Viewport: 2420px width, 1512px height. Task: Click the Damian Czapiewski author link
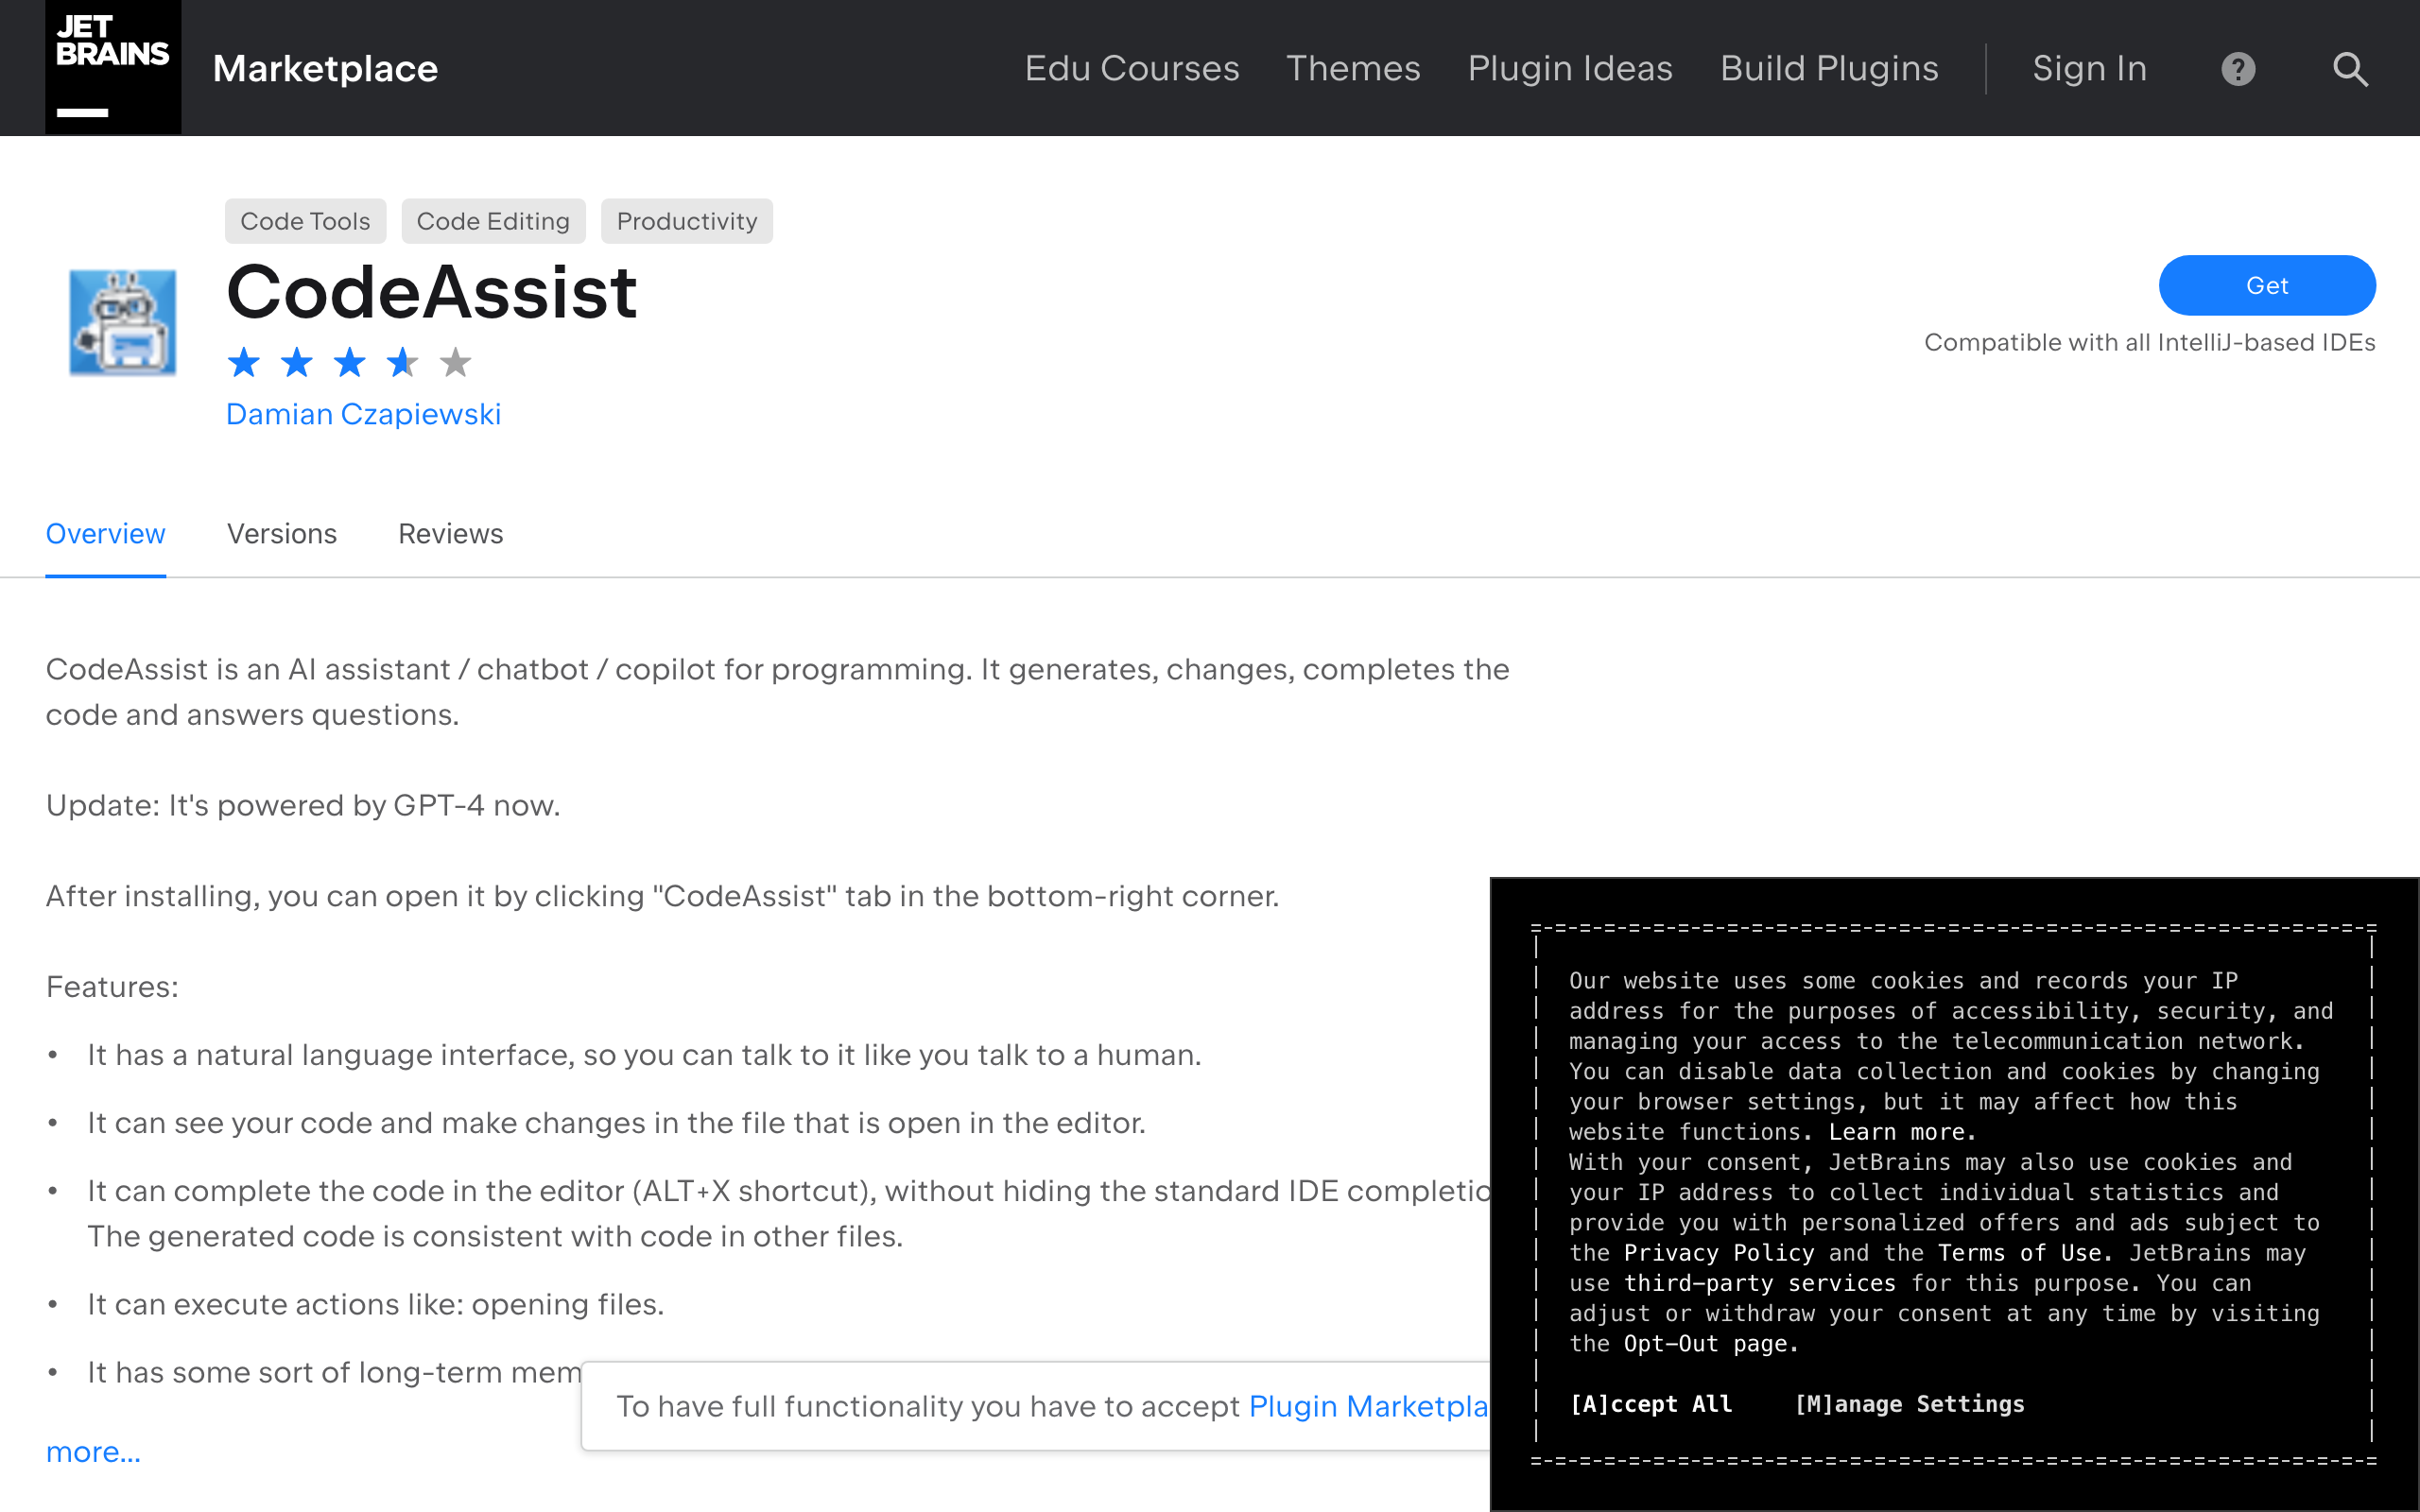click(362, 415)
